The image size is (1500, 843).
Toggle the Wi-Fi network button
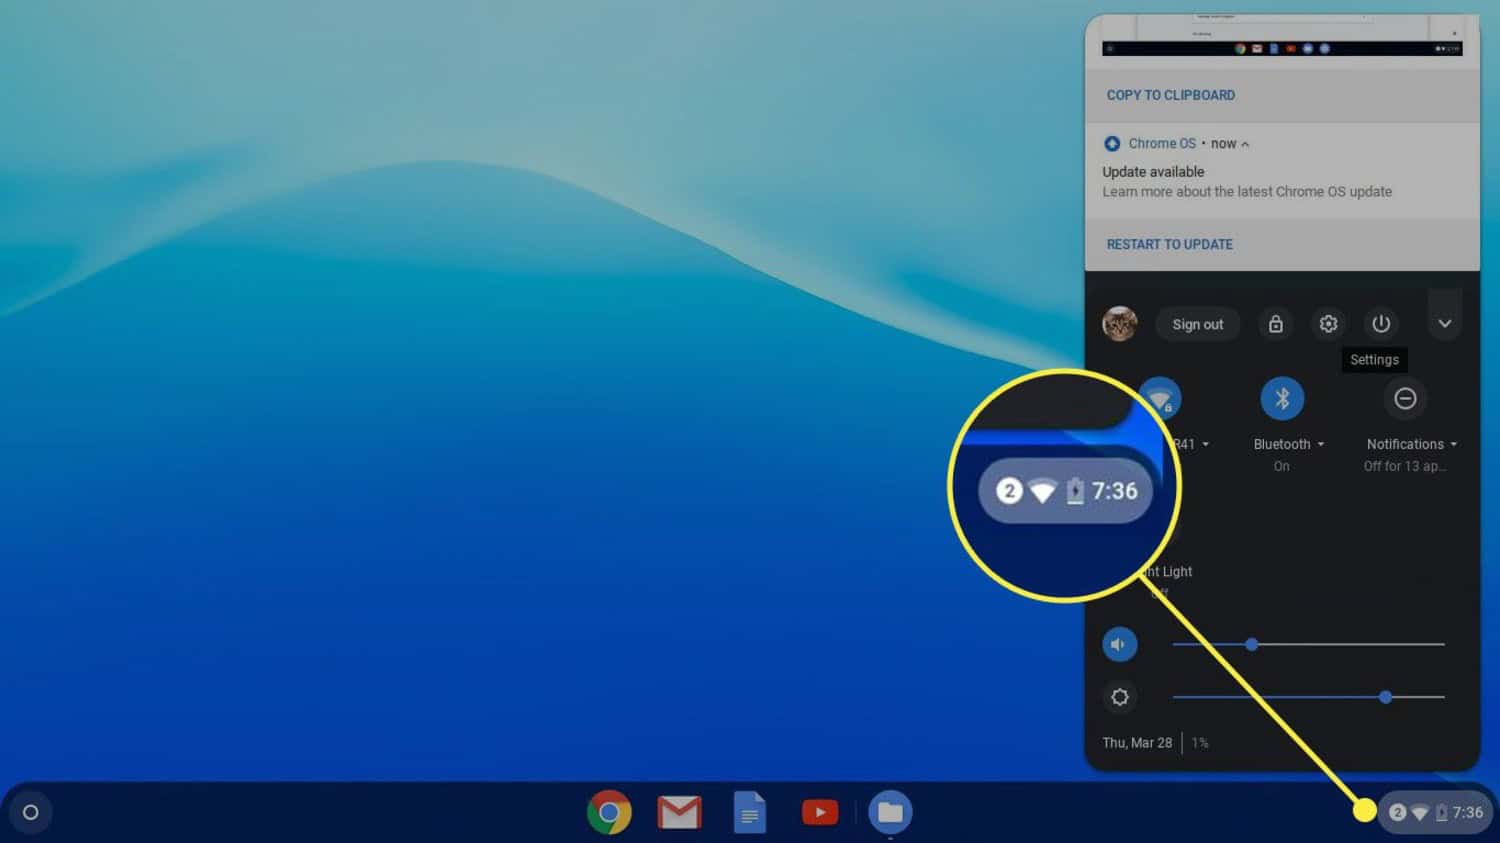pyautogui.click(x=1160, y=399)
